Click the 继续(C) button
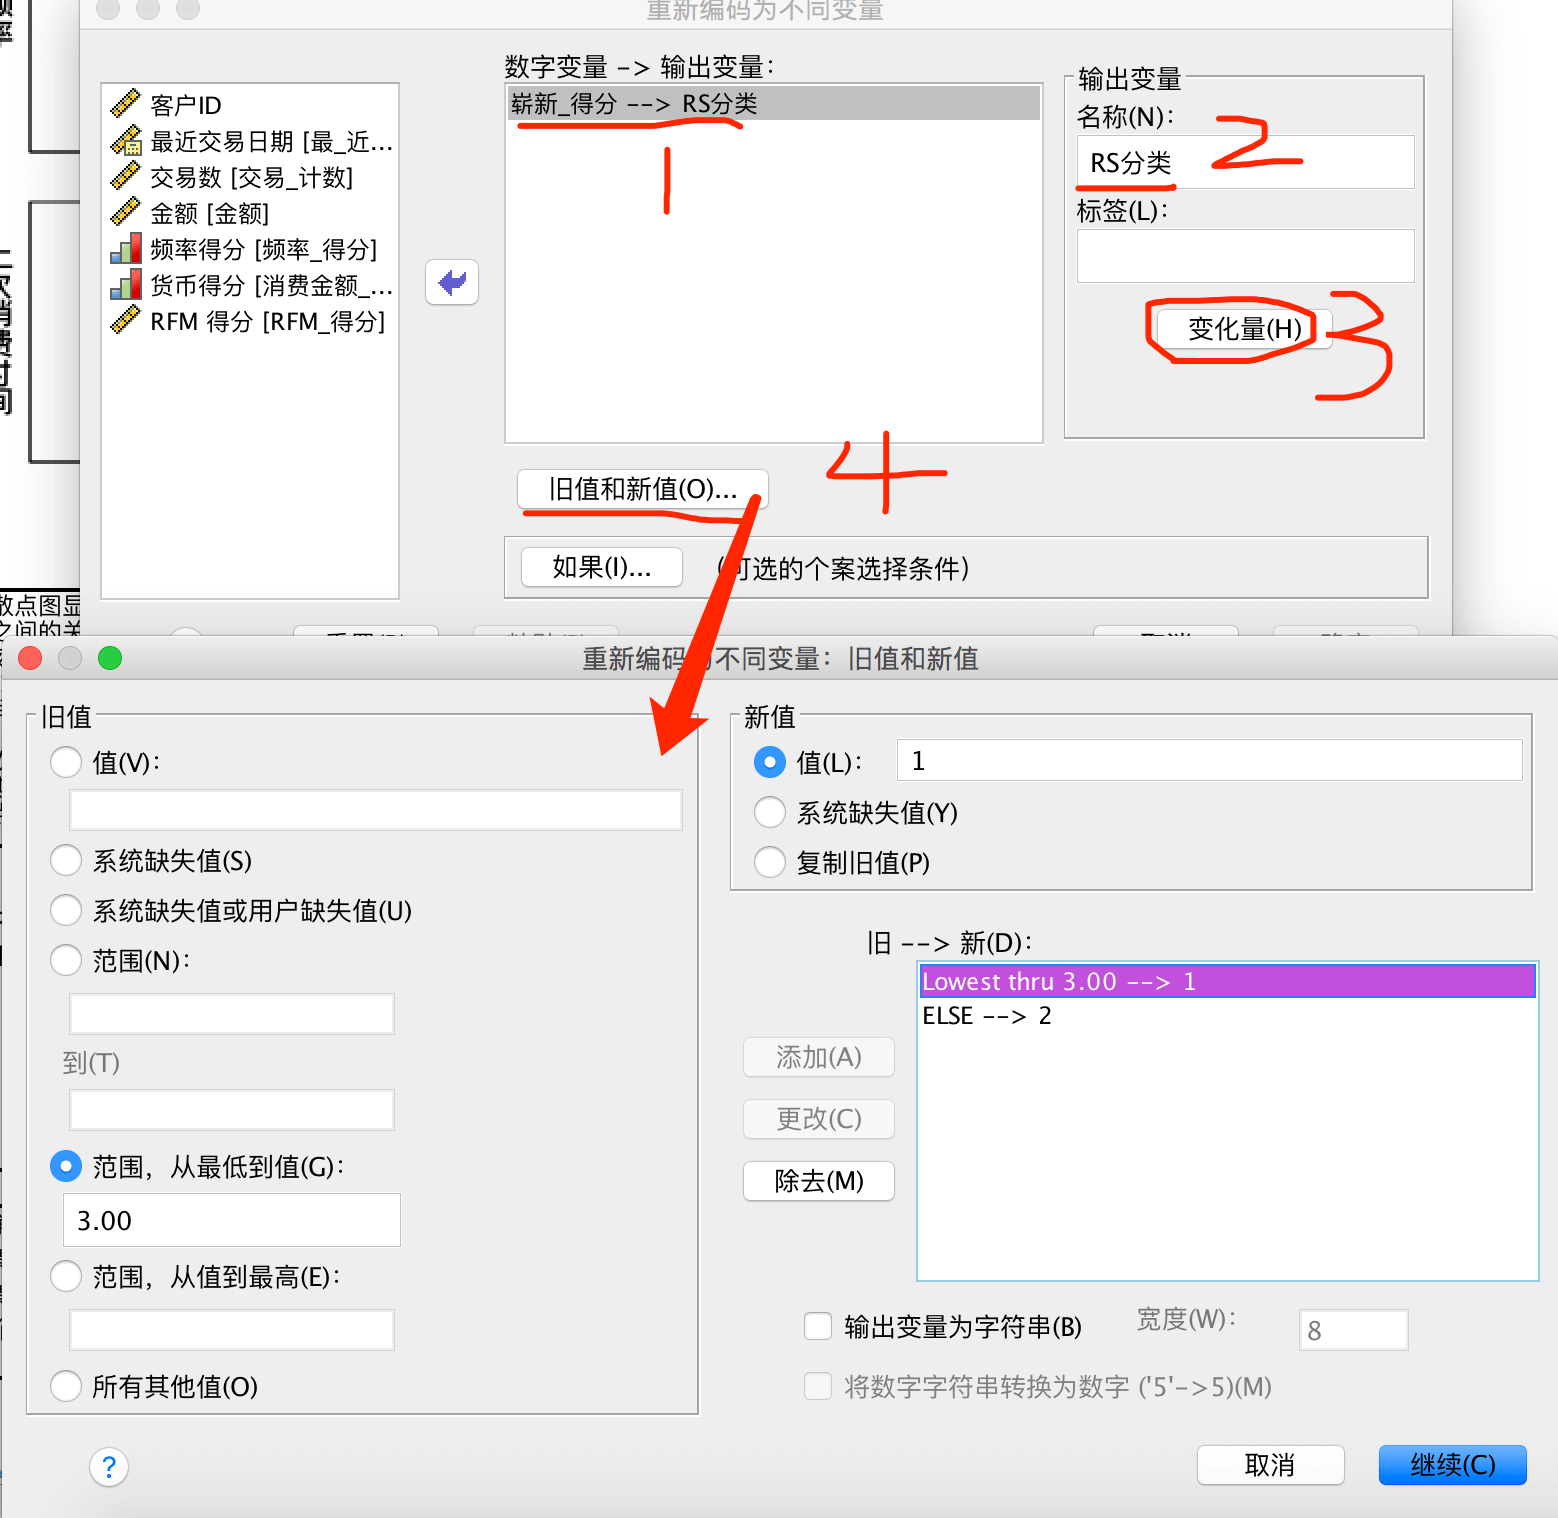This screenshot has height=1518, width=1558. [1452, 1465]
